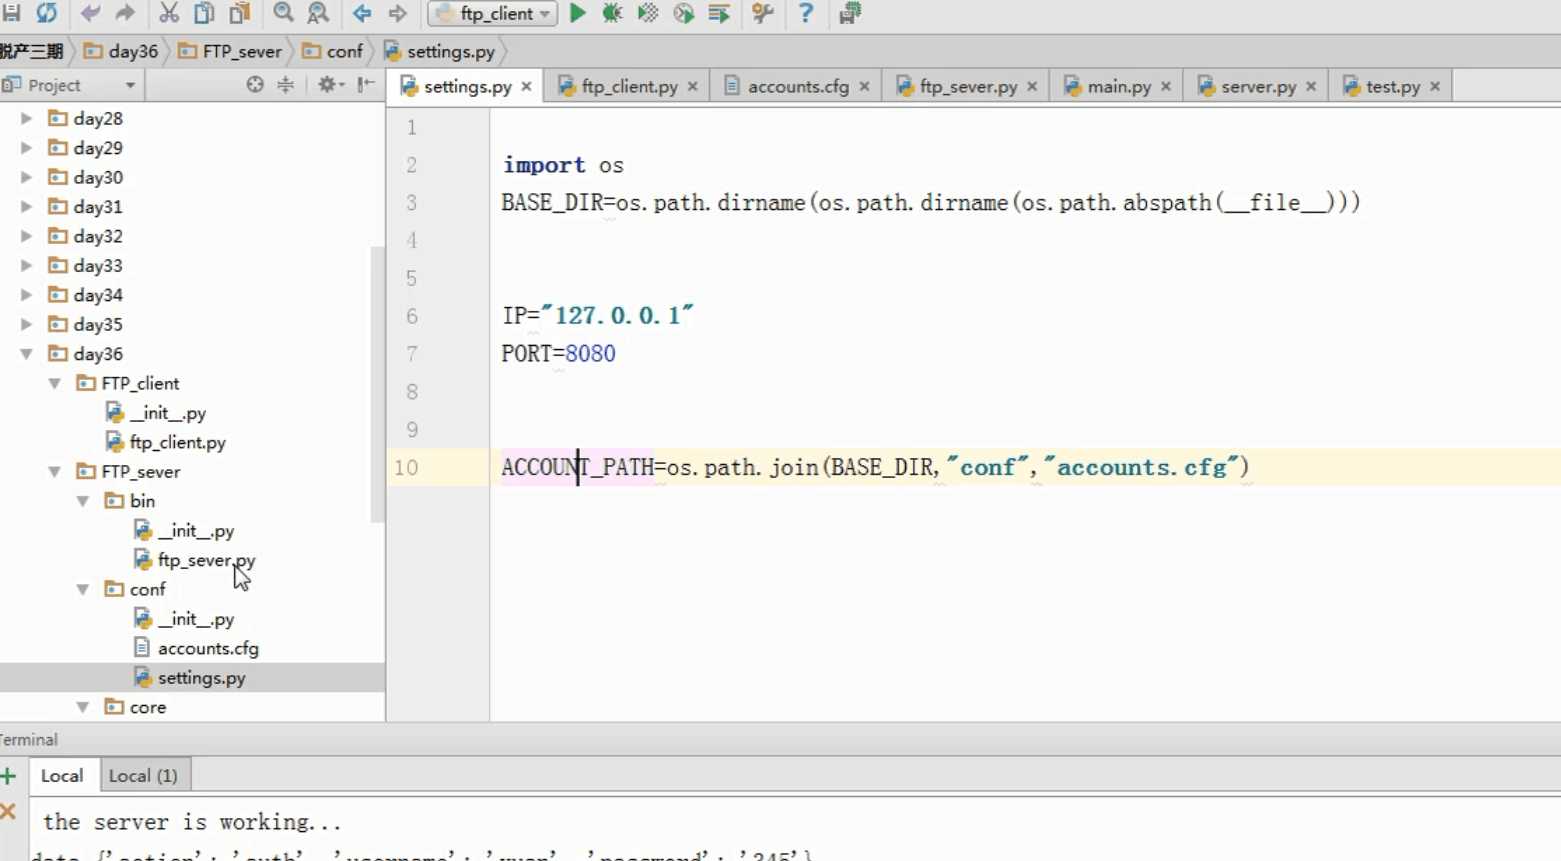Click the Copy toolbar icon

204,13
